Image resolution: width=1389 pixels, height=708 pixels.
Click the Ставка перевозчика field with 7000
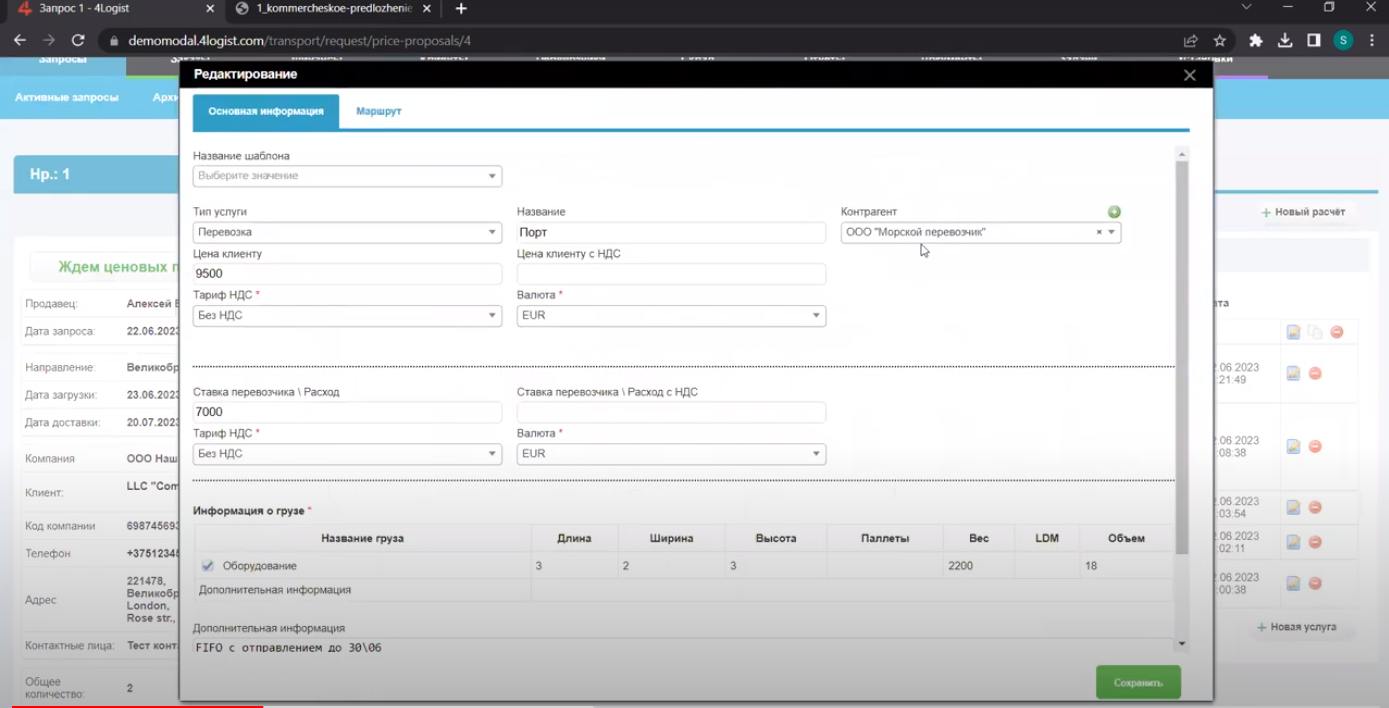[347, 412]
